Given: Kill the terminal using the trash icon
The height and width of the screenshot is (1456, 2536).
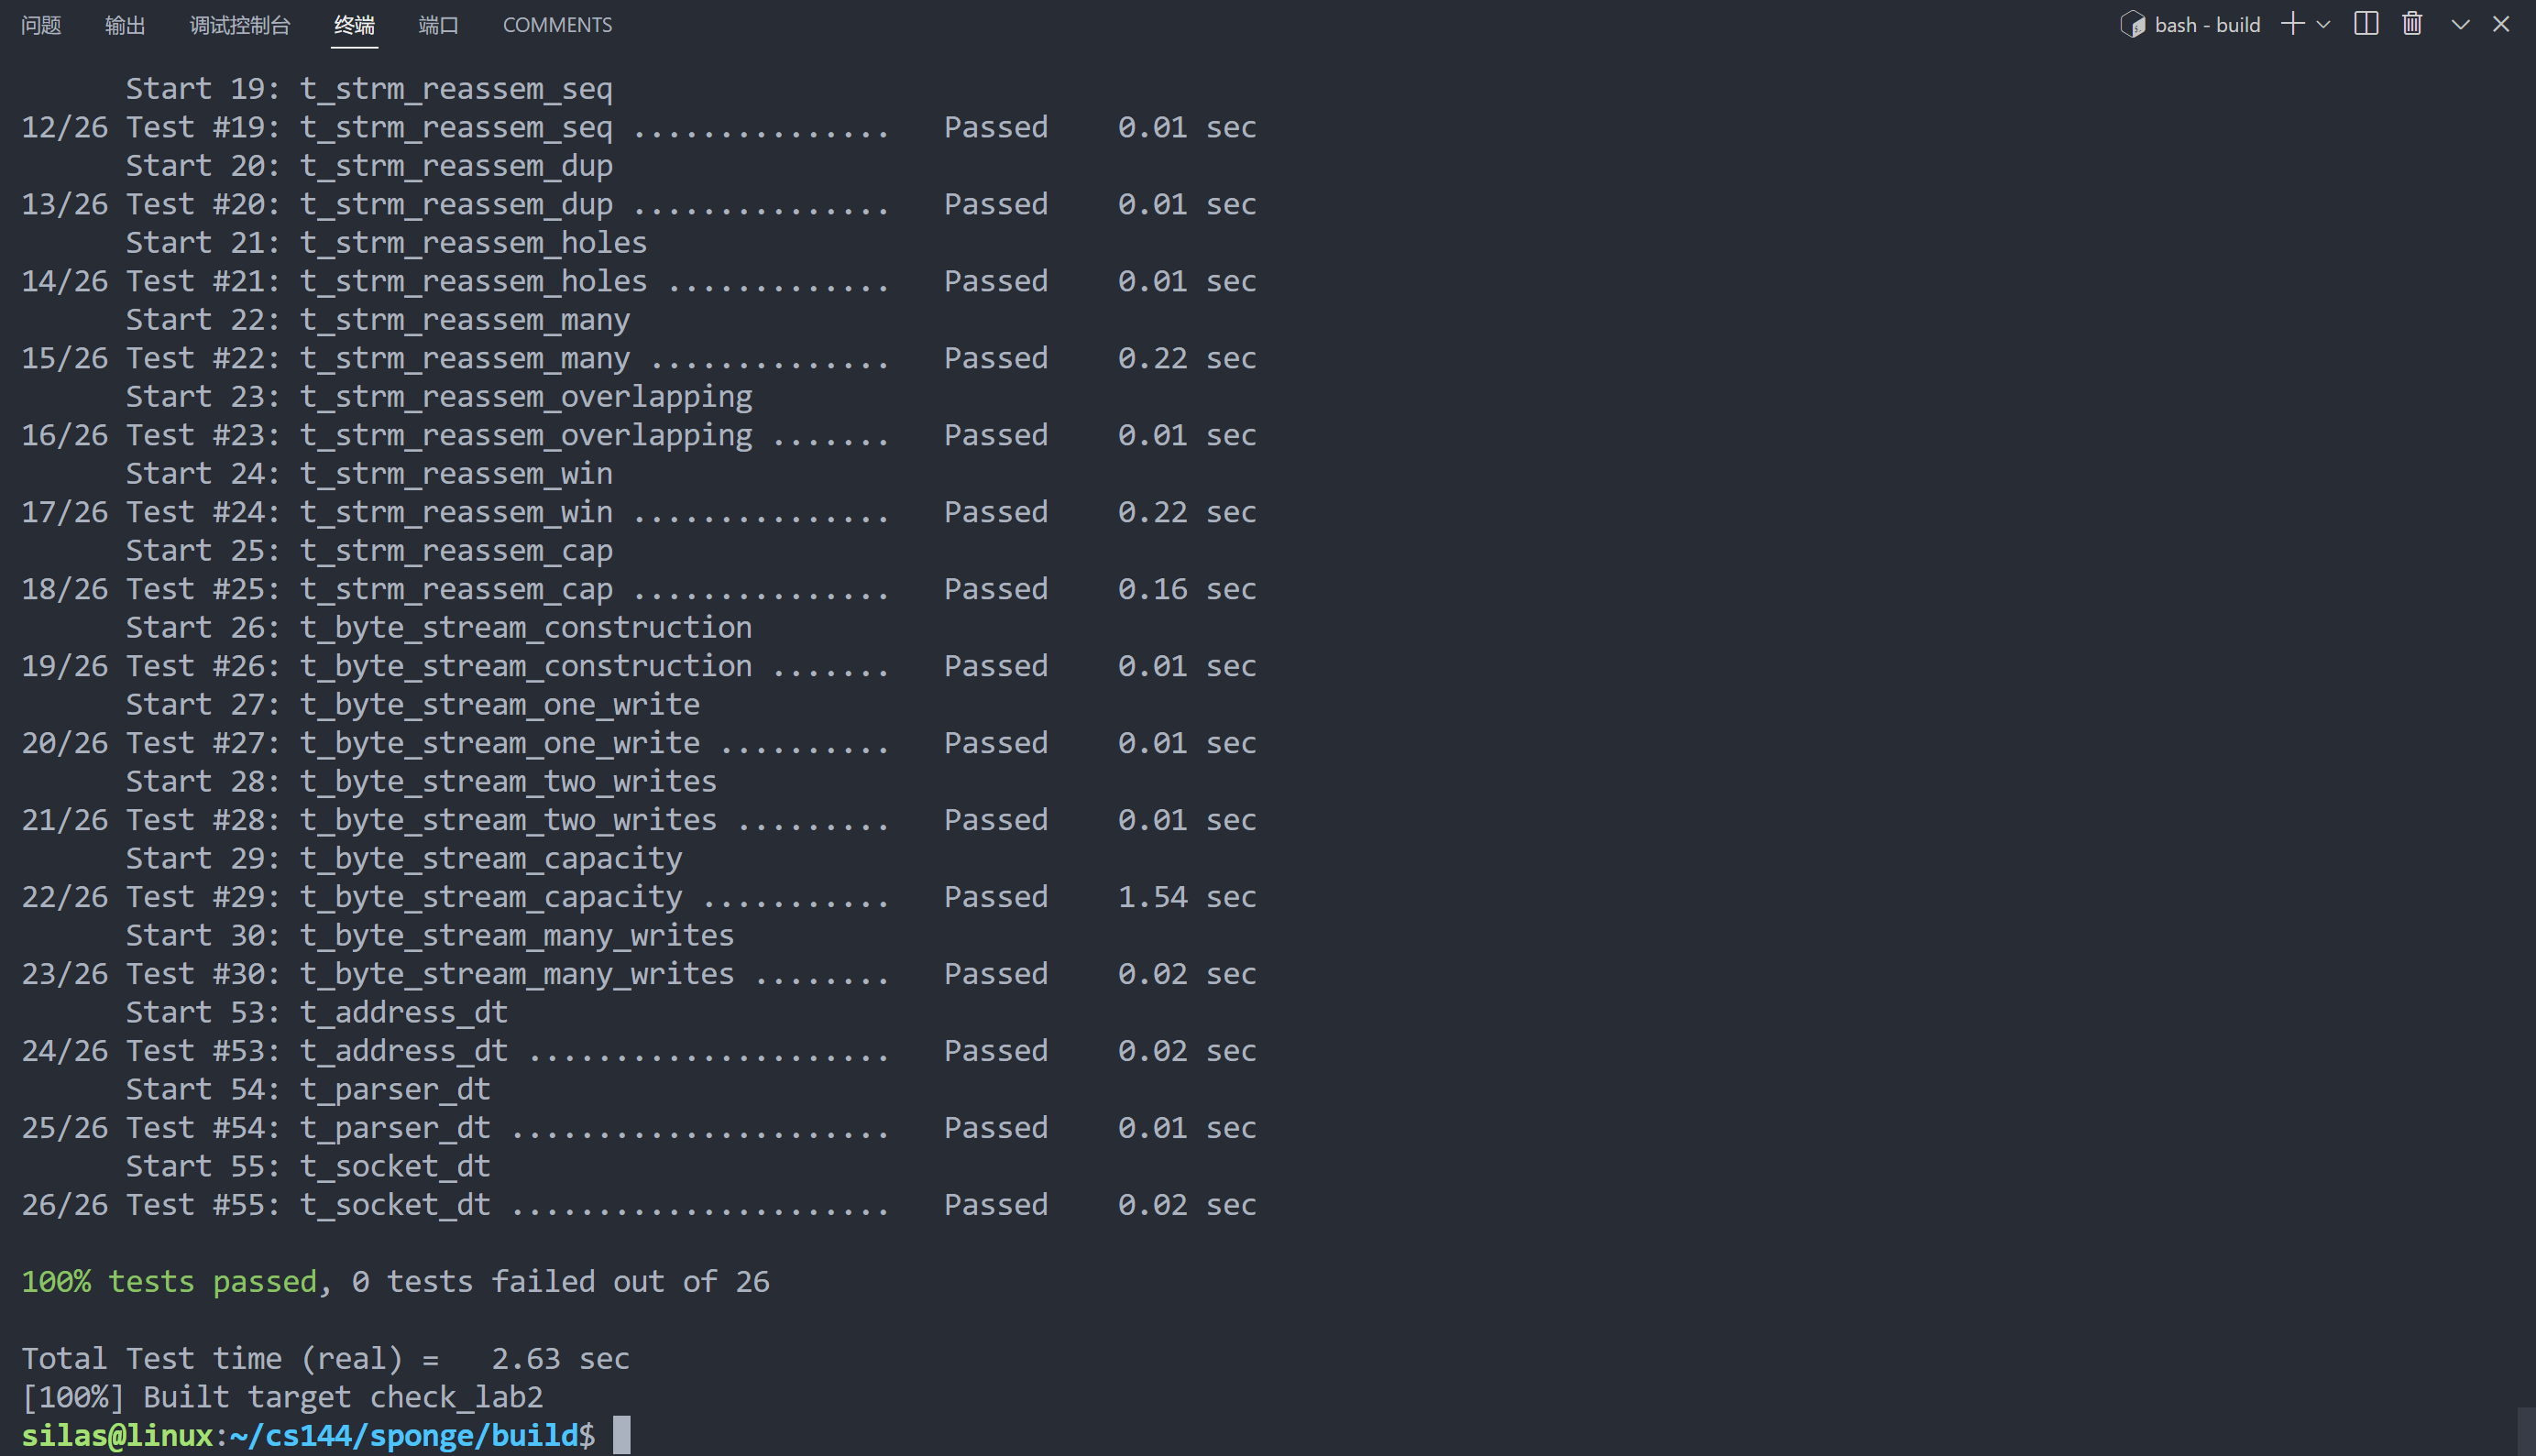Looking at the screenshot, I should point(2412,24).
